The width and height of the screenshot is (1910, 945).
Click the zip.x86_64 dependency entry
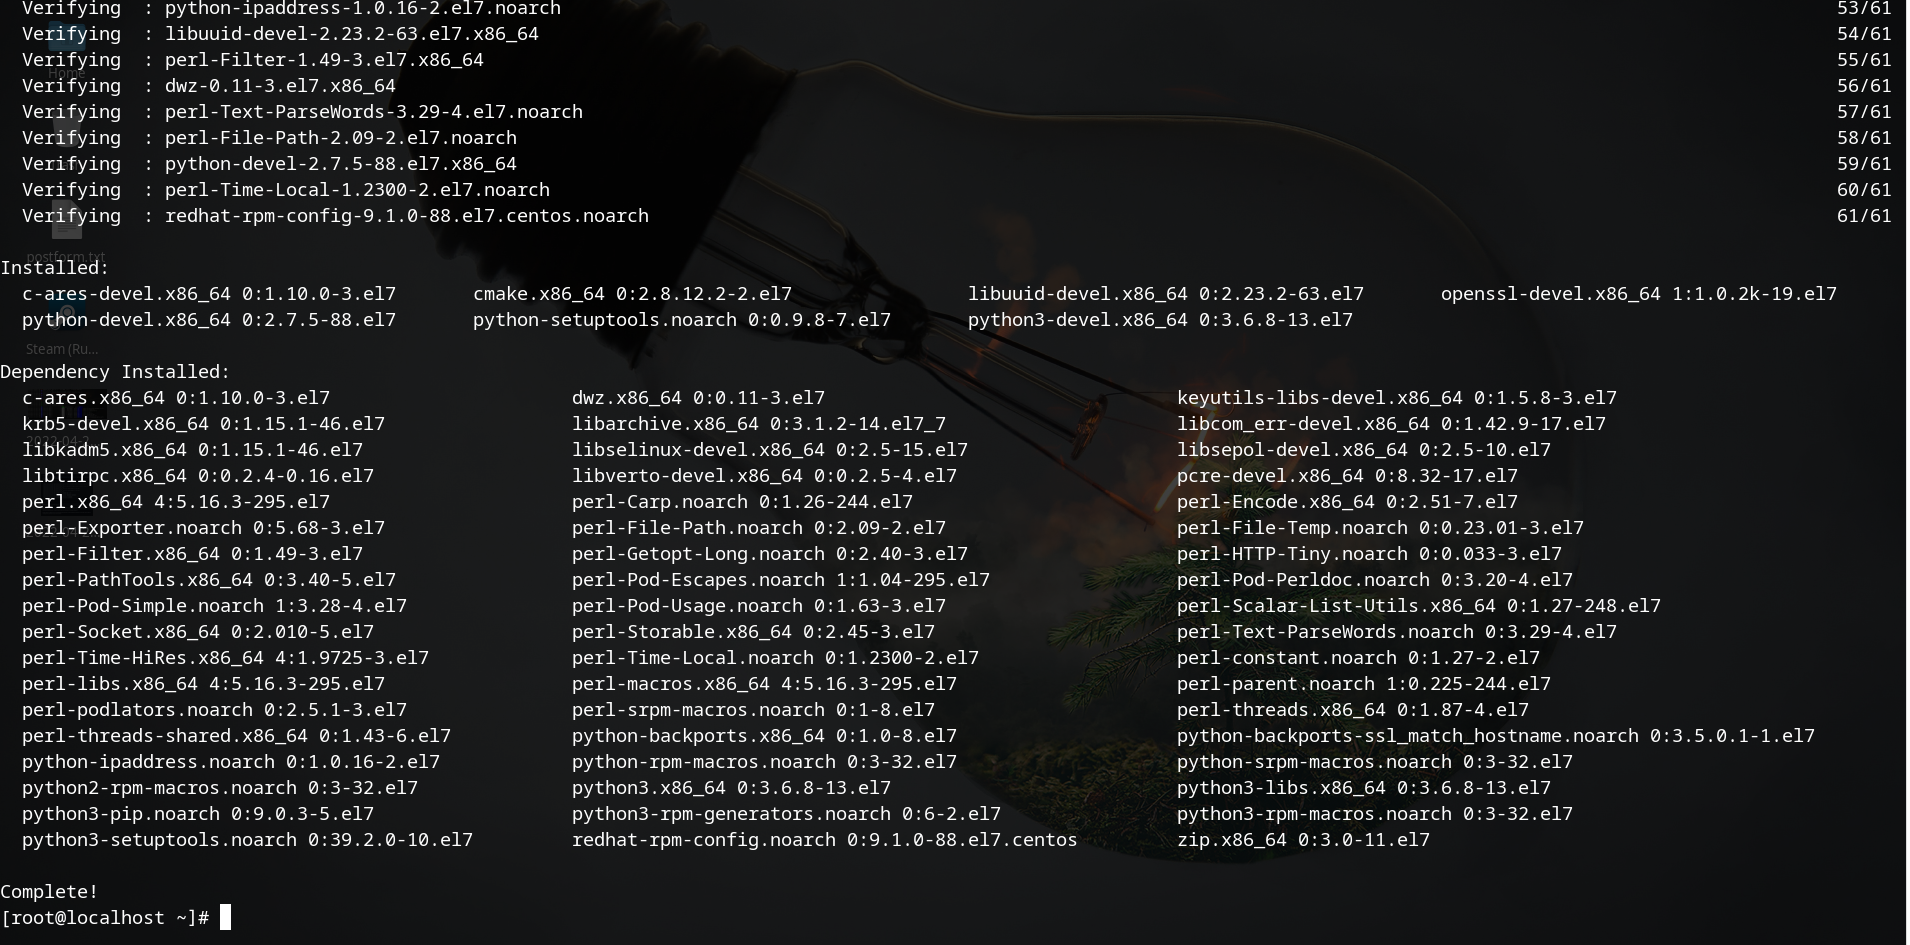pyautogui.click(x=1304, y=840)
